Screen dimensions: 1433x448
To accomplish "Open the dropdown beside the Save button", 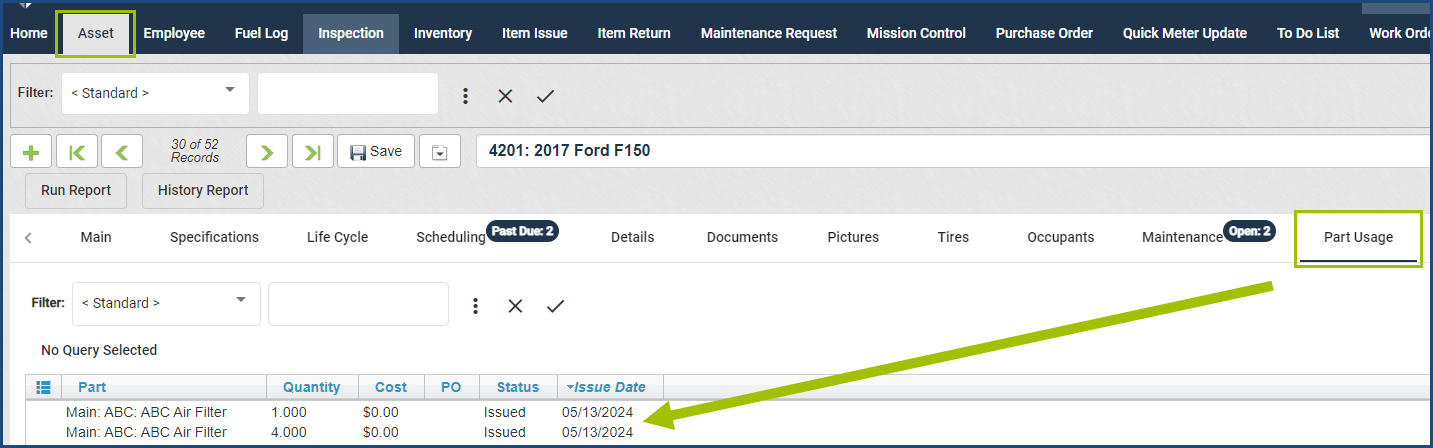I will click(440, 152).
